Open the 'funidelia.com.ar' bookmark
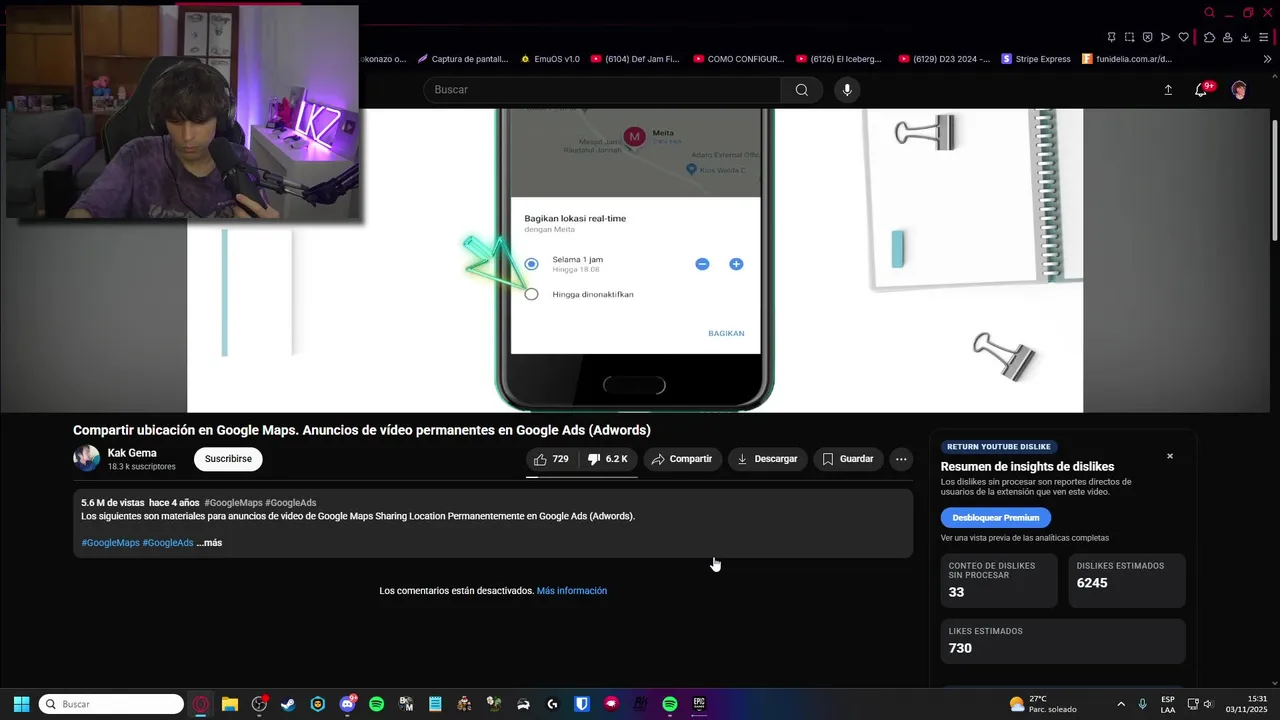This screenshot has width=1280, height=720. pyautogui.click(x=1127, y=59)
